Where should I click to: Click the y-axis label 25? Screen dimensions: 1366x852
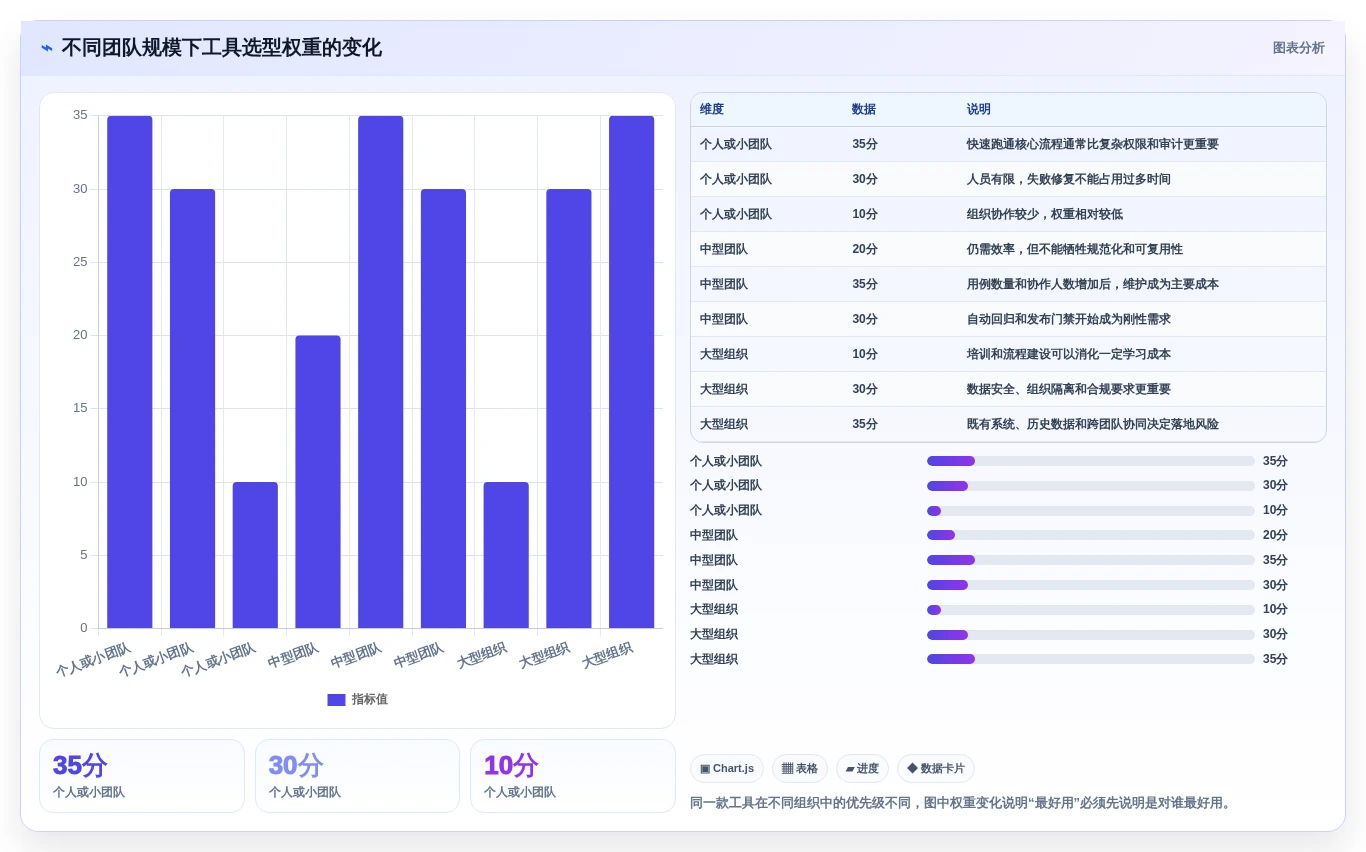coord(80,262)
